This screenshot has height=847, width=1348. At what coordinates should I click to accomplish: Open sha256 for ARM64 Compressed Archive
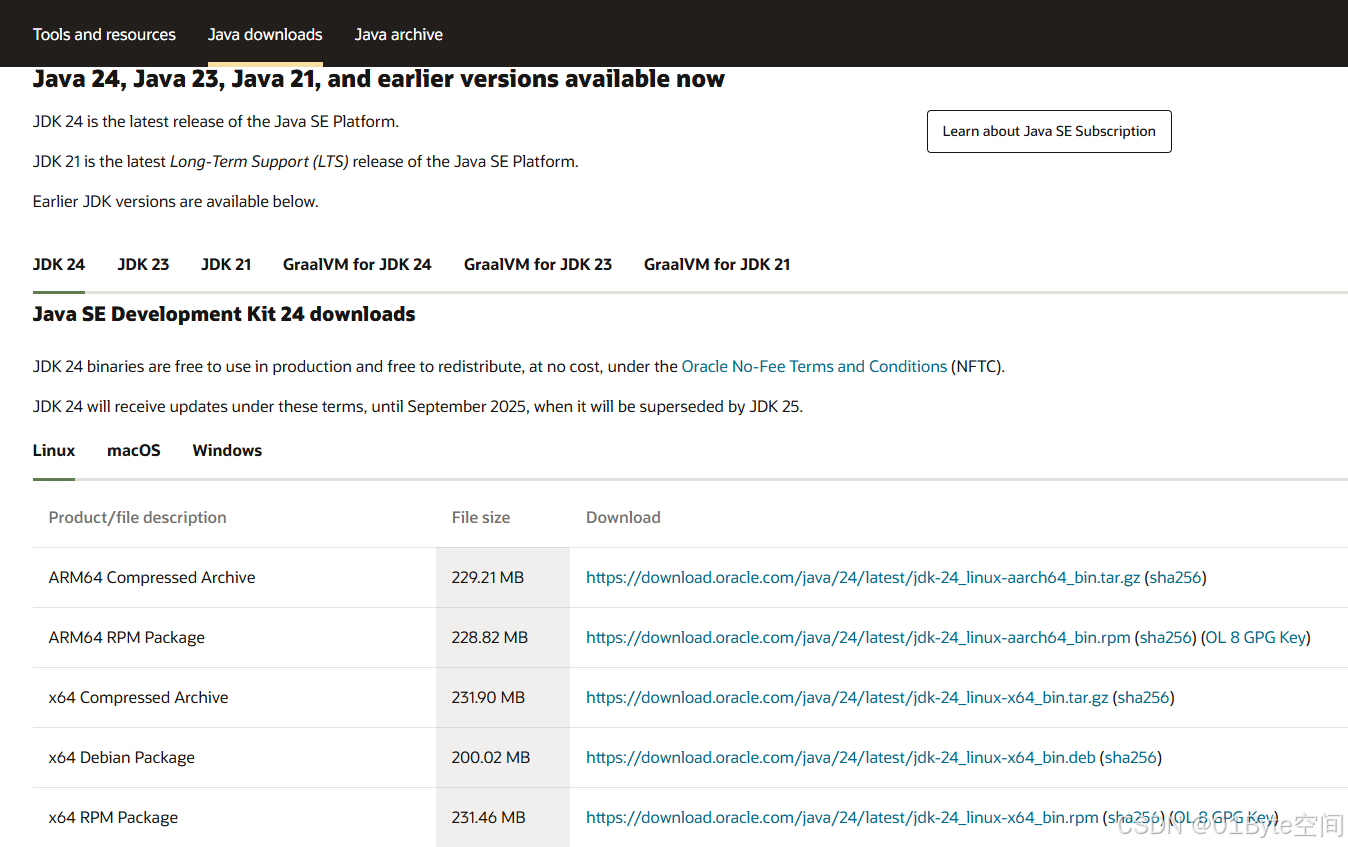[x=1176, y=577]
